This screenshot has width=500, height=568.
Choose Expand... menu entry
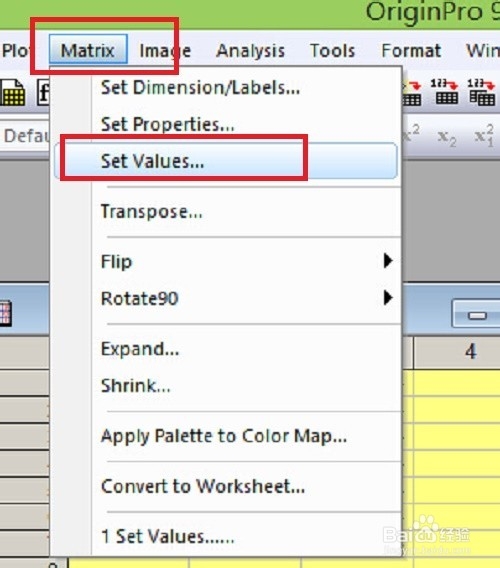coord(226,349)
